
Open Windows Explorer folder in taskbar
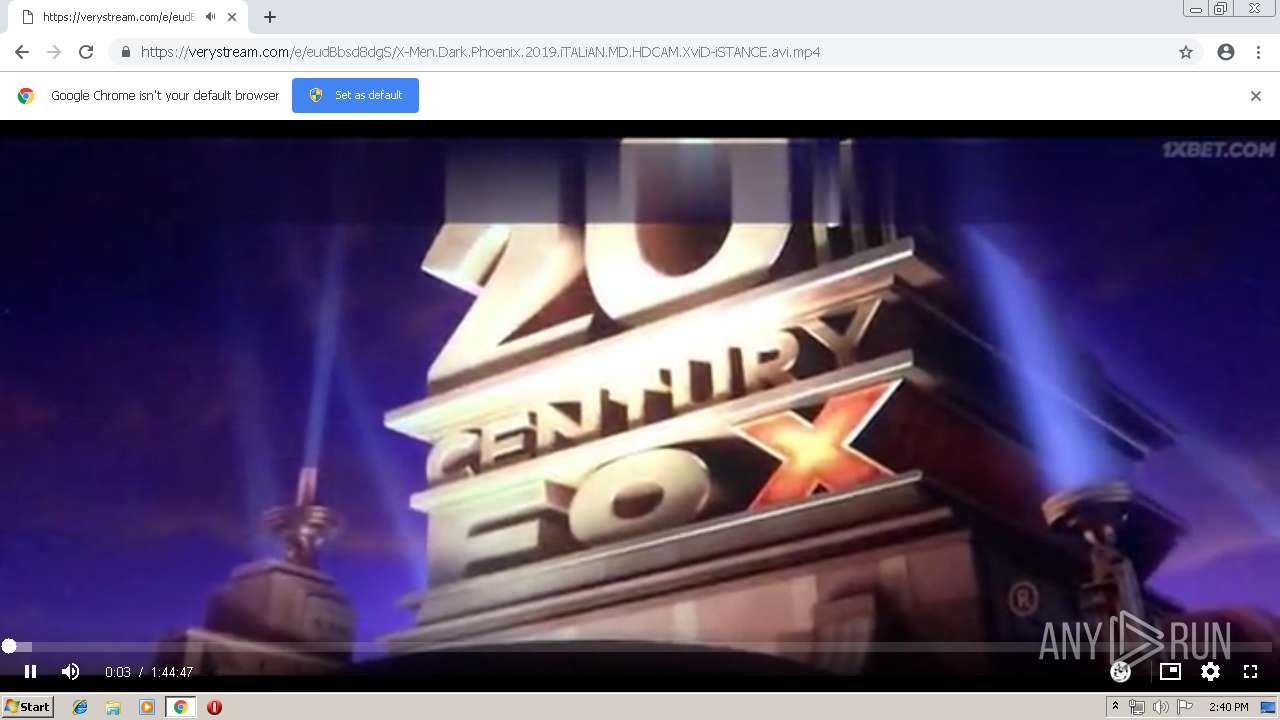click(x=113, y=707)
